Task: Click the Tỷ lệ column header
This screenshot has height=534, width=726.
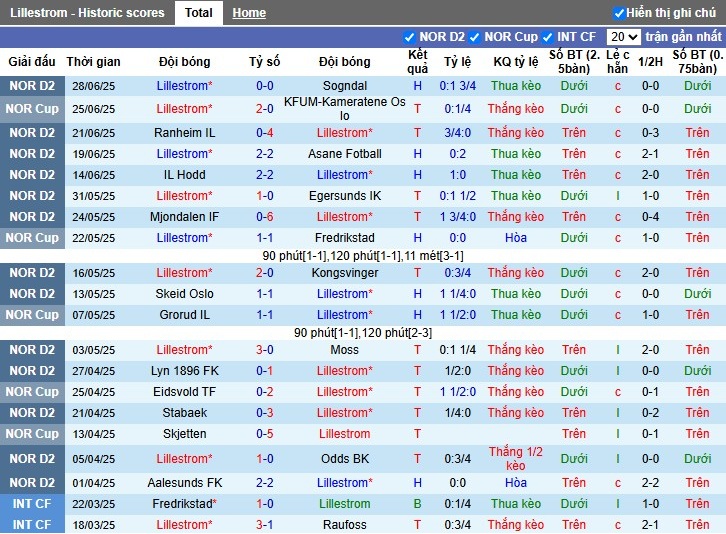Action: tap(457, 62)
